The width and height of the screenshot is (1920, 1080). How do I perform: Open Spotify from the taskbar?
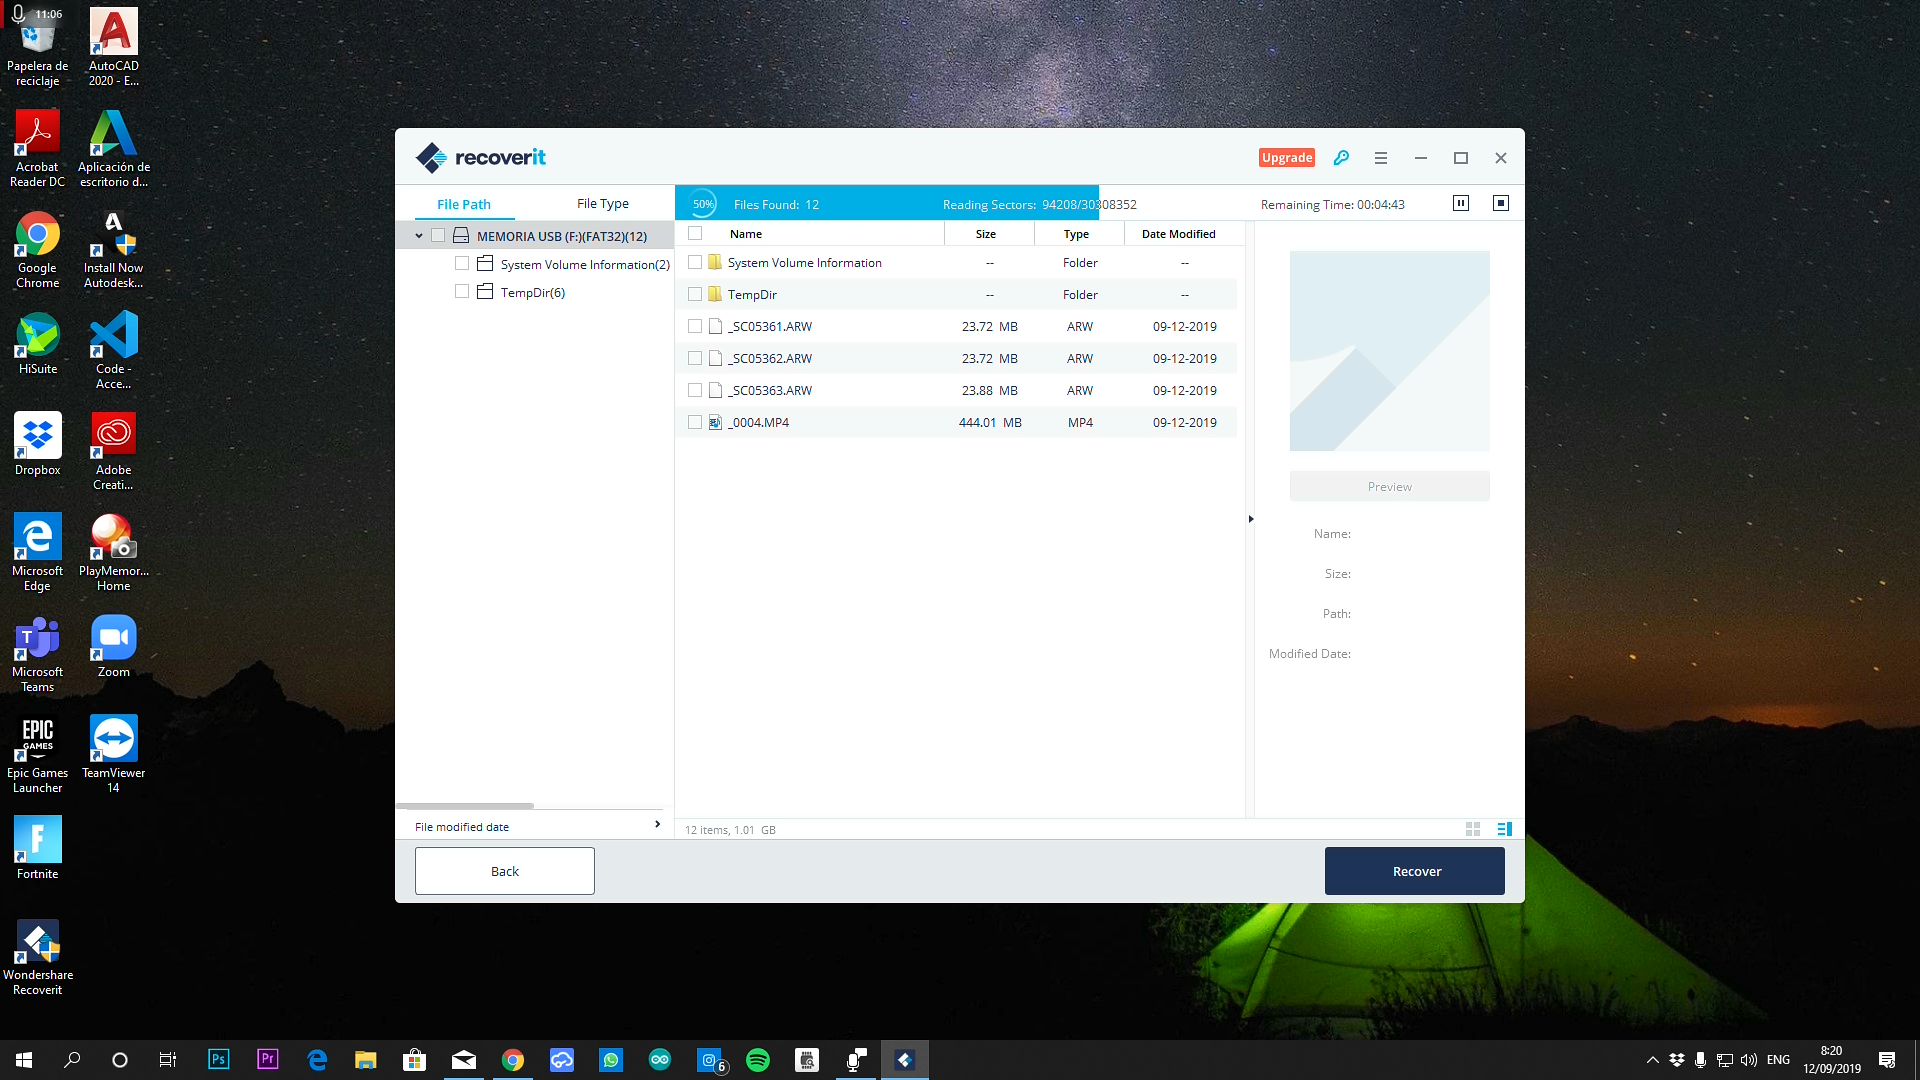coord(758,1060)
